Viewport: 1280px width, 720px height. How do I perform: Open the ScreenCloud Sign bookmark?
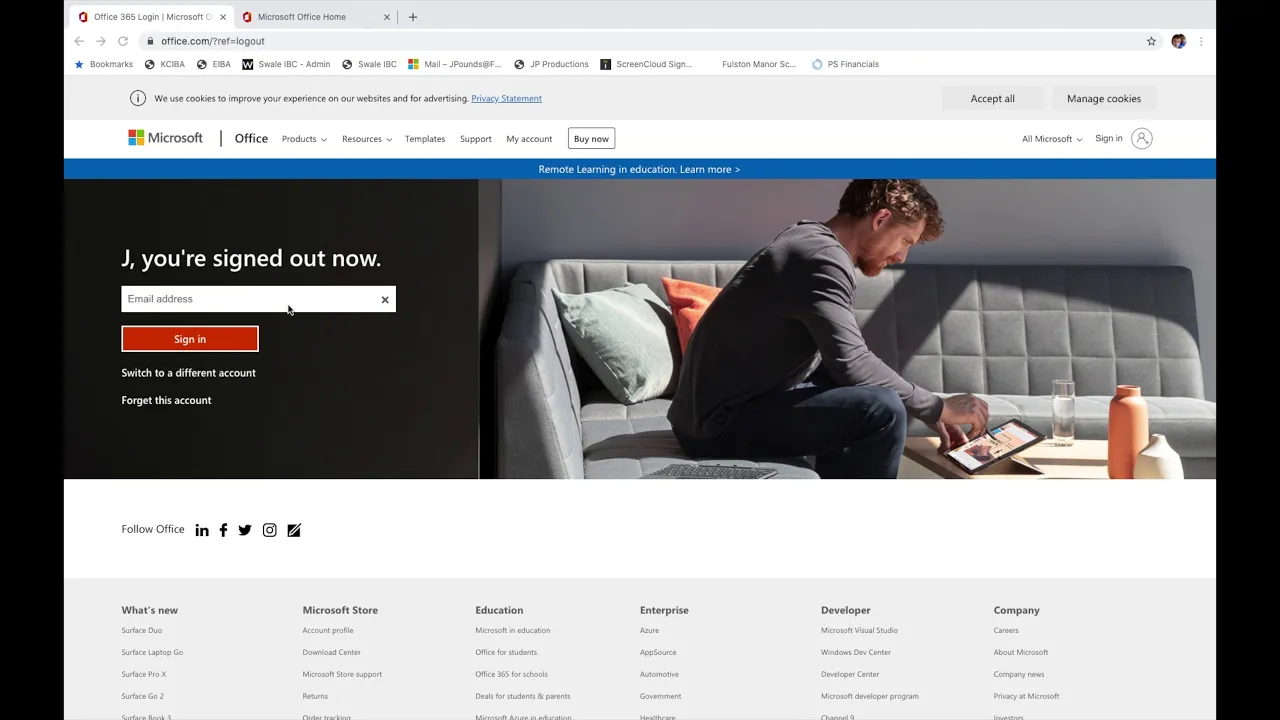[646, 64]
